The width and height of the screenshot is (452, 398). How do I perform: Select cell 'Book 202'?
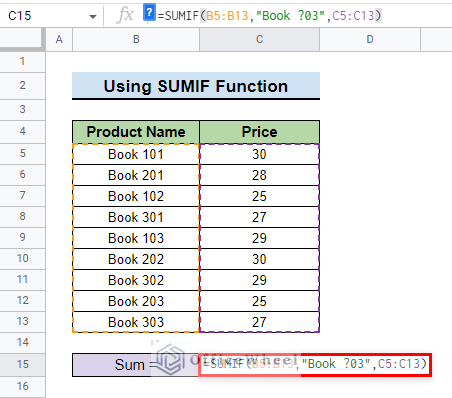[136, 259]
